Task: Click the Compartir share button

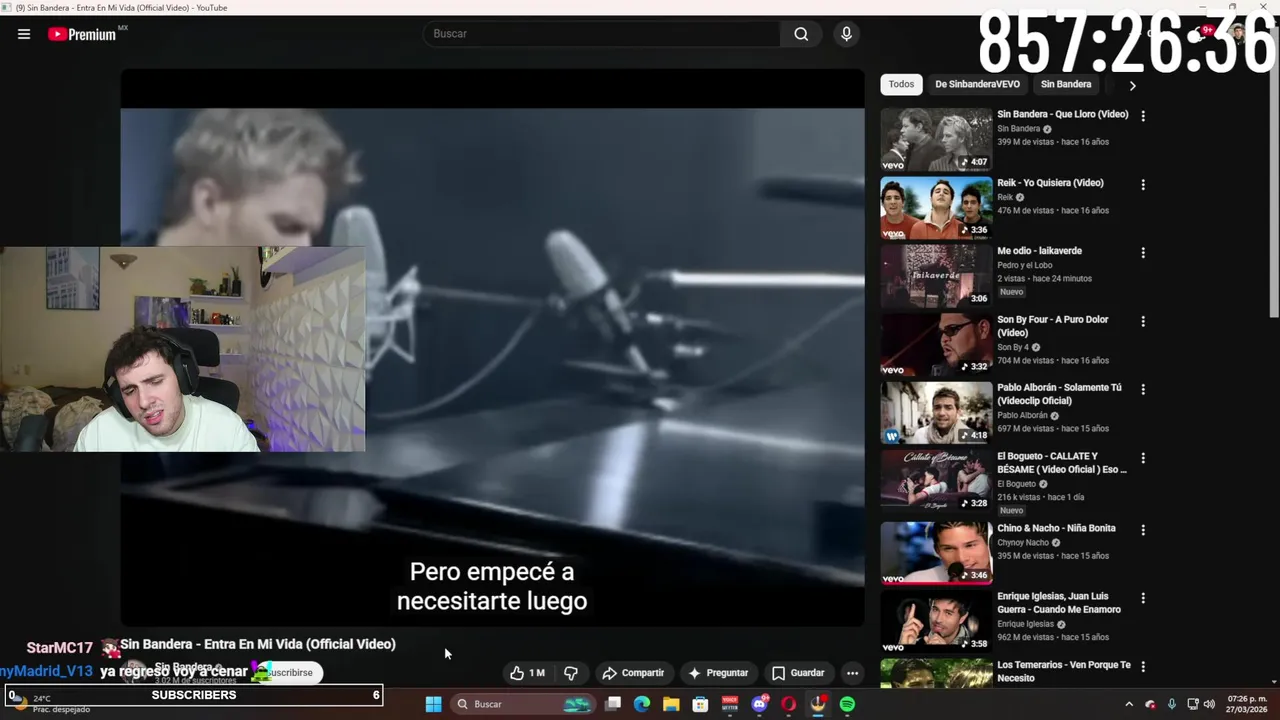Action: 633,673
